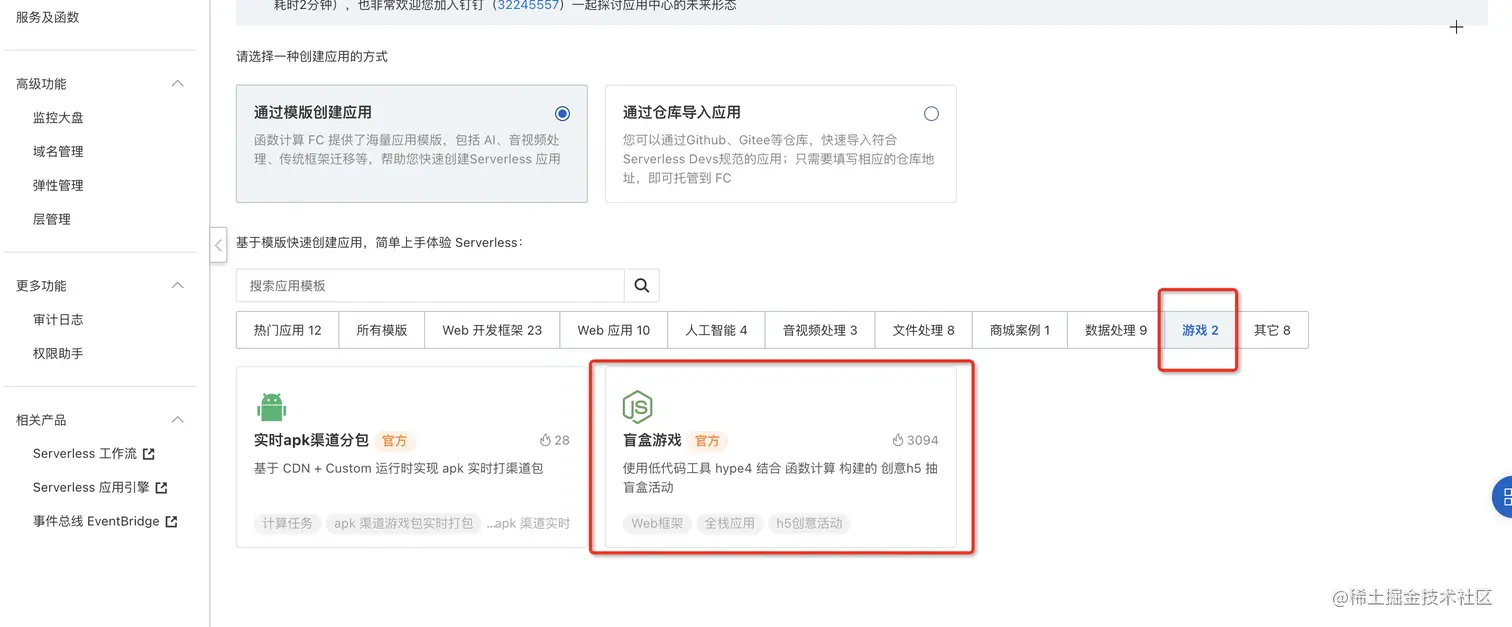The width and height of the screenshot is (1512, 627).
Task: Switch to the 数据处理 9 tab
Action: coord(1116,330)
